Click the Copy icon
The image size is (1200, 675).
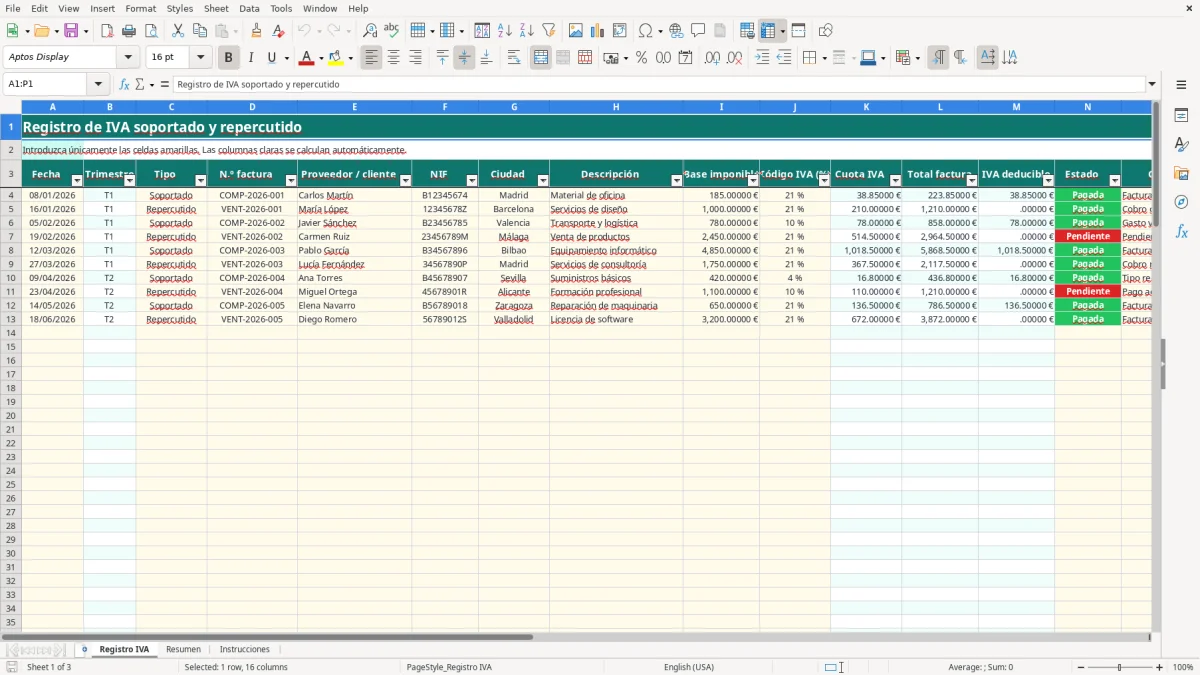[199, 31]
